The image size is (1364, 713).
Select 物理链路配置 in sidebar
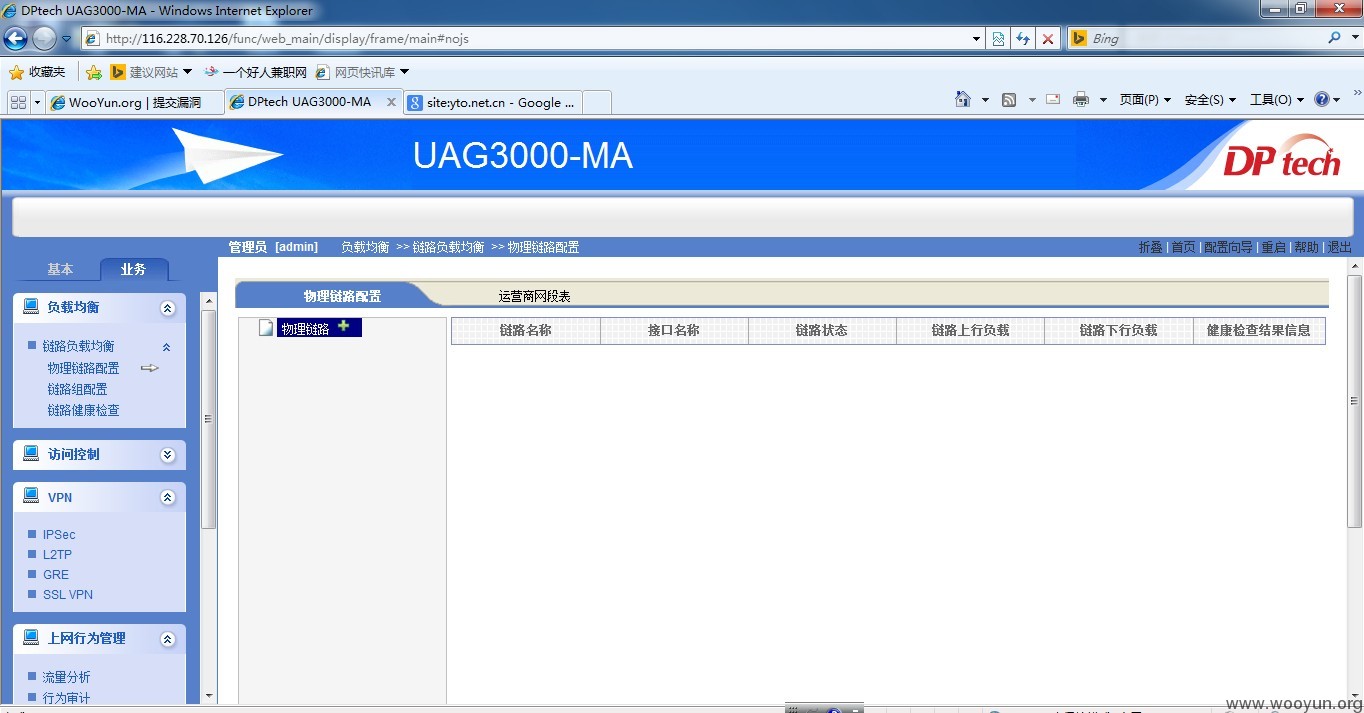pyautogui.click(x=83, y=368)
